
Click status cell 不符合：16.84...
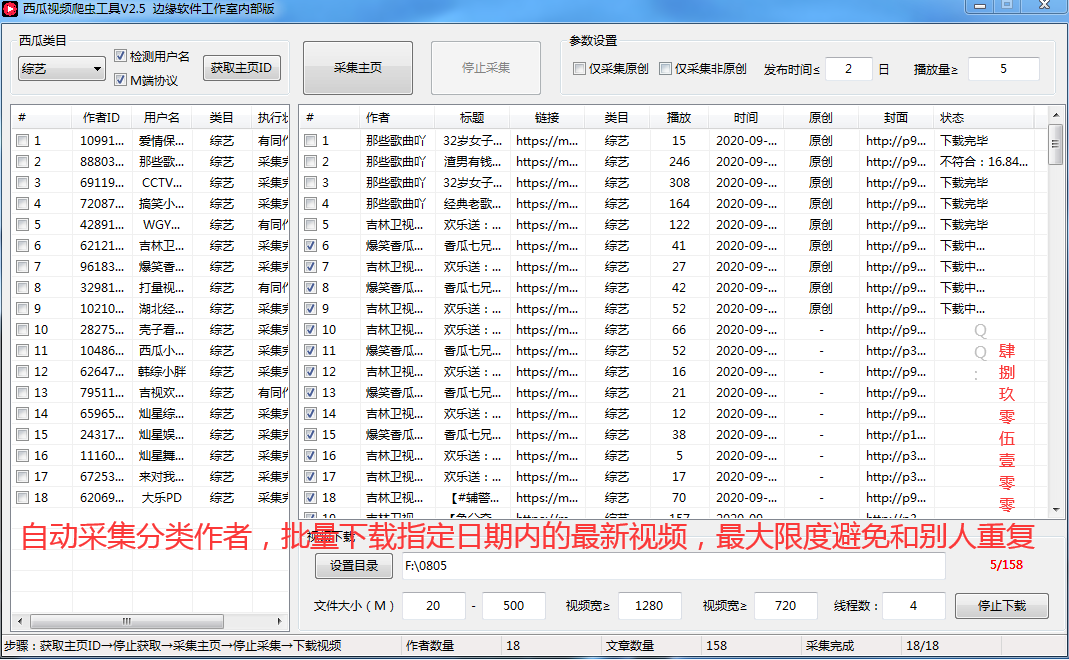coord(984,162)
